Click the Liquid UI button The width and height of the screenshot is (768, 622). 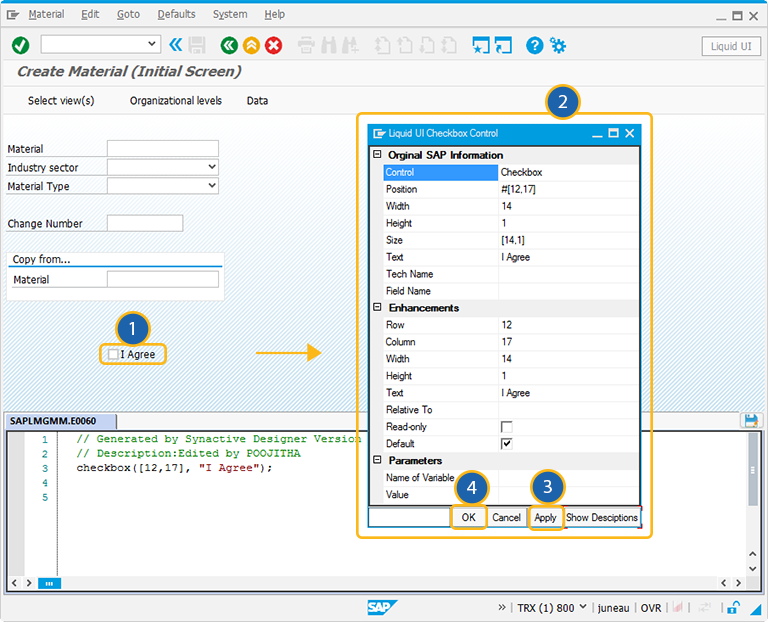731,47
